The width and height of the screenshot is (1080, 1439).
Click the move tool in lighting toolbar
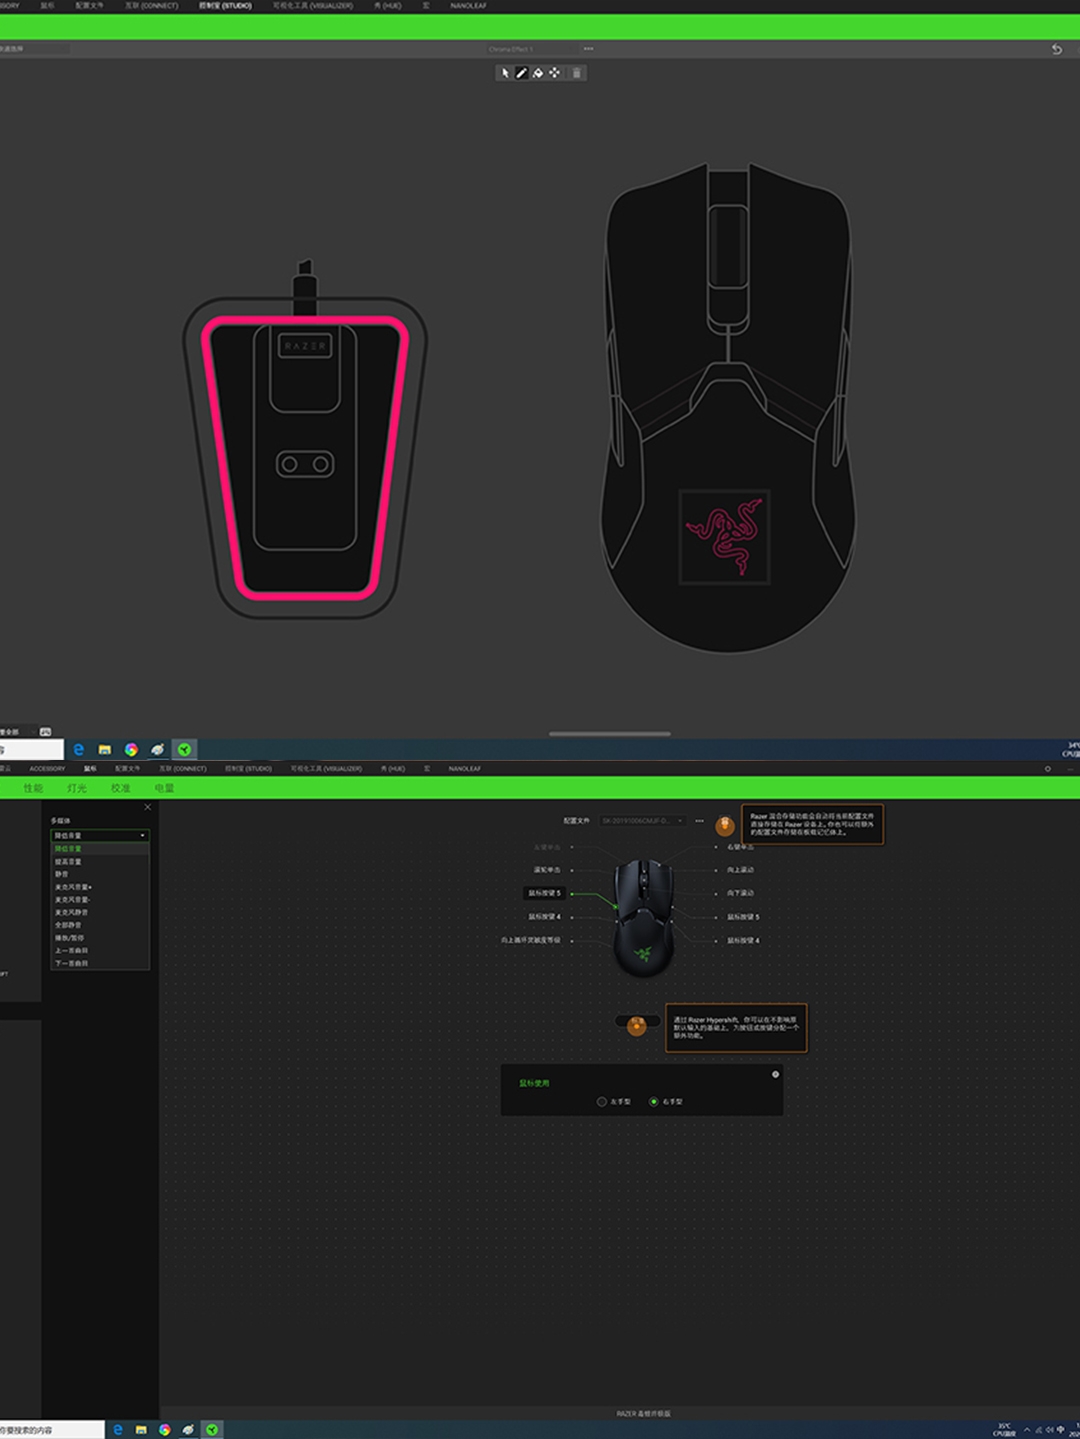tap(555, 73)
